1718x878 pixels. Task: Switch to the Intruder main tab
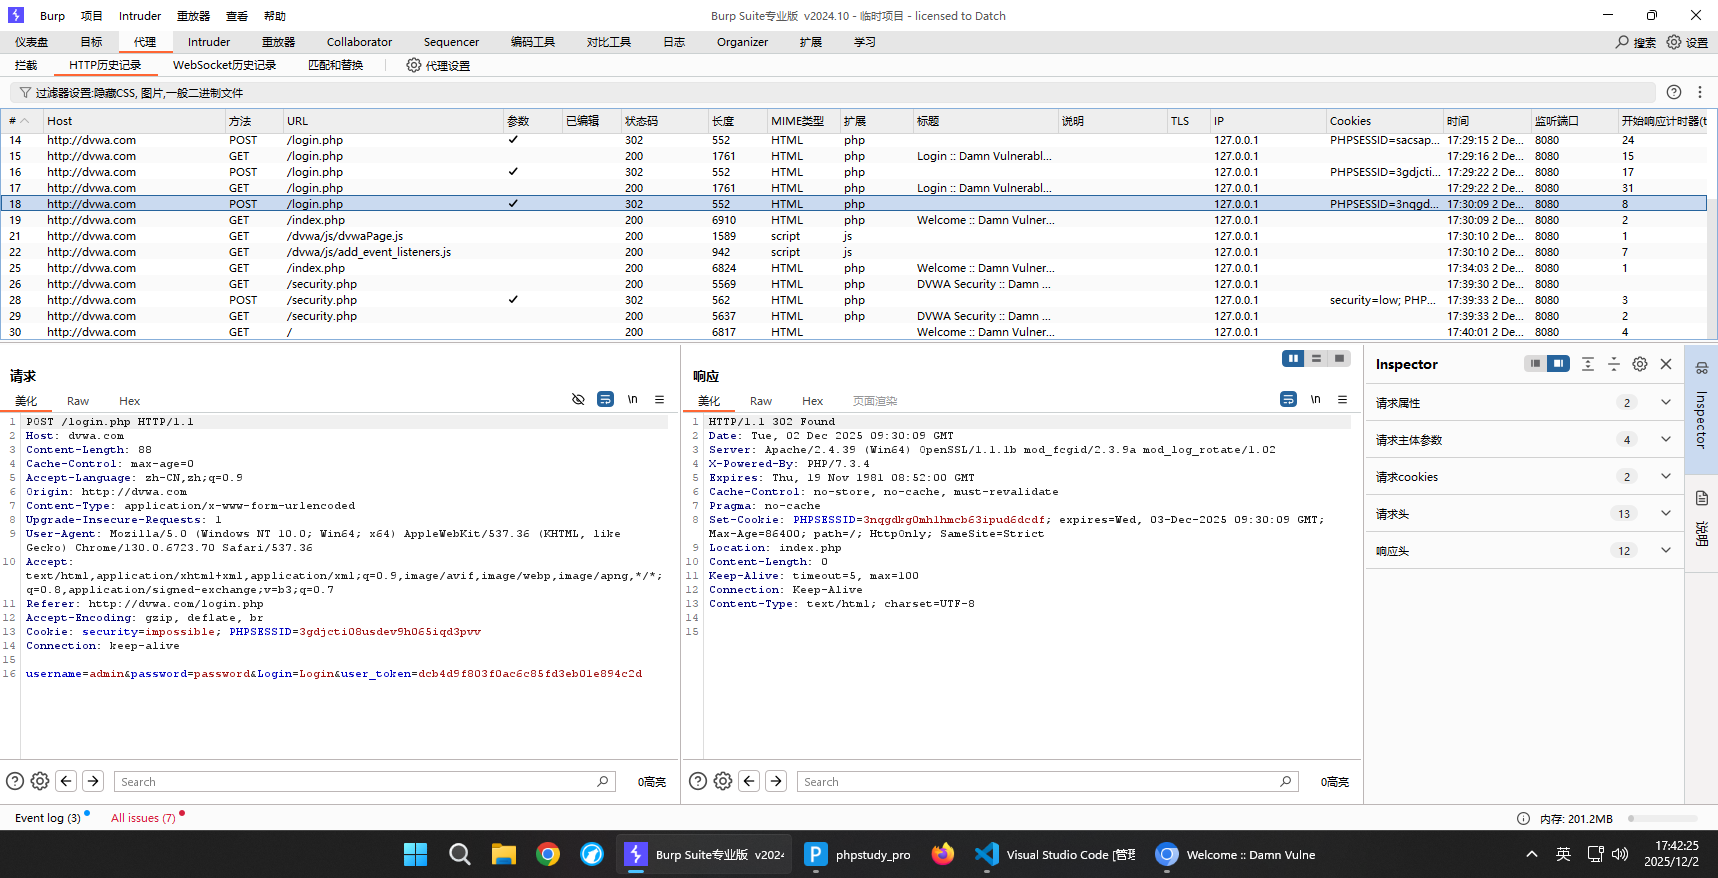pyautogui.click(x=208, y=42)
